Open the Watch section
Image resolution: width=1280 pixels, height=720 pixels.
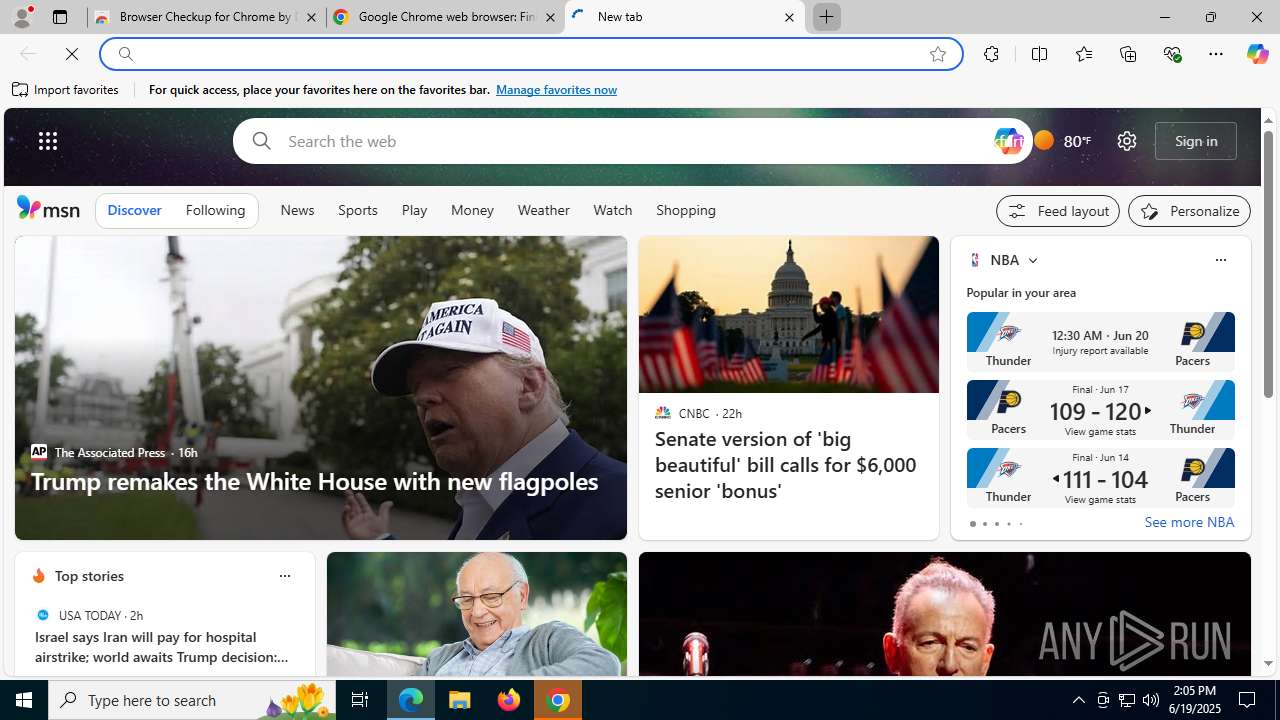pyautogui.click(x=613, y=210)
